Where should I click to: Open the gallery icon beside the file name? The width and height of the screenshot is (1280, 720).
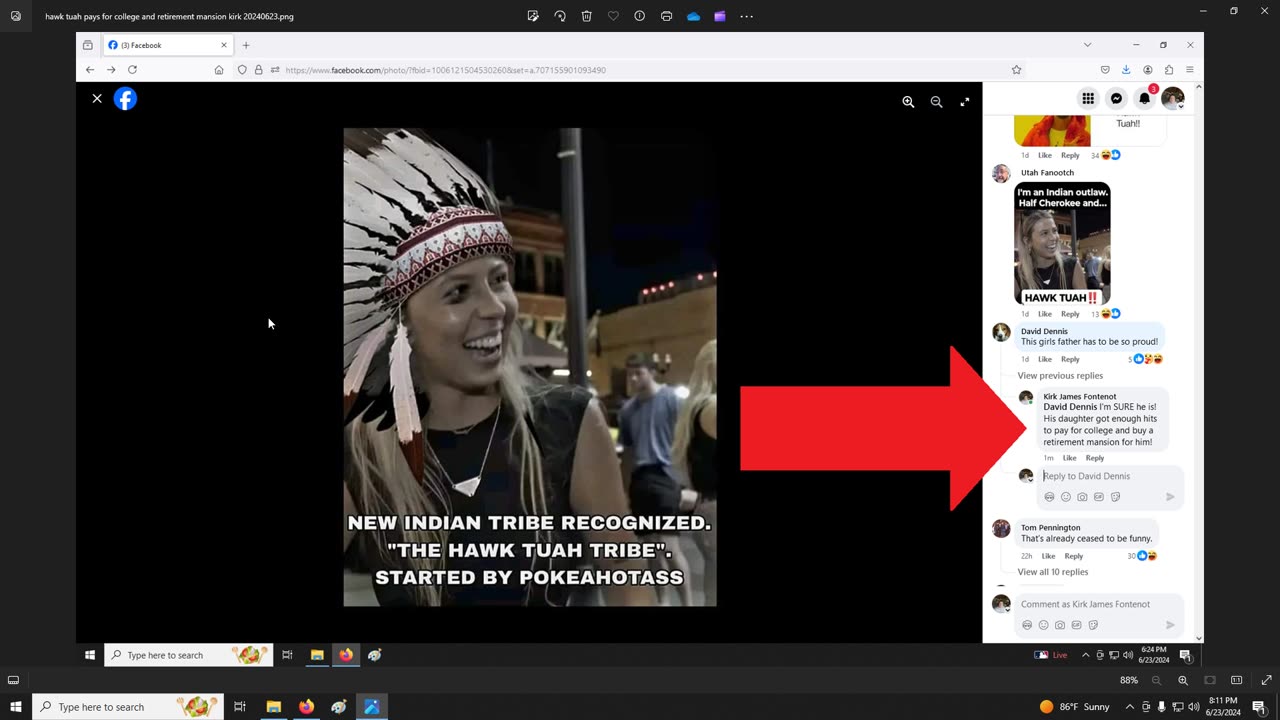pyautogui.click(x=15, y=16)
